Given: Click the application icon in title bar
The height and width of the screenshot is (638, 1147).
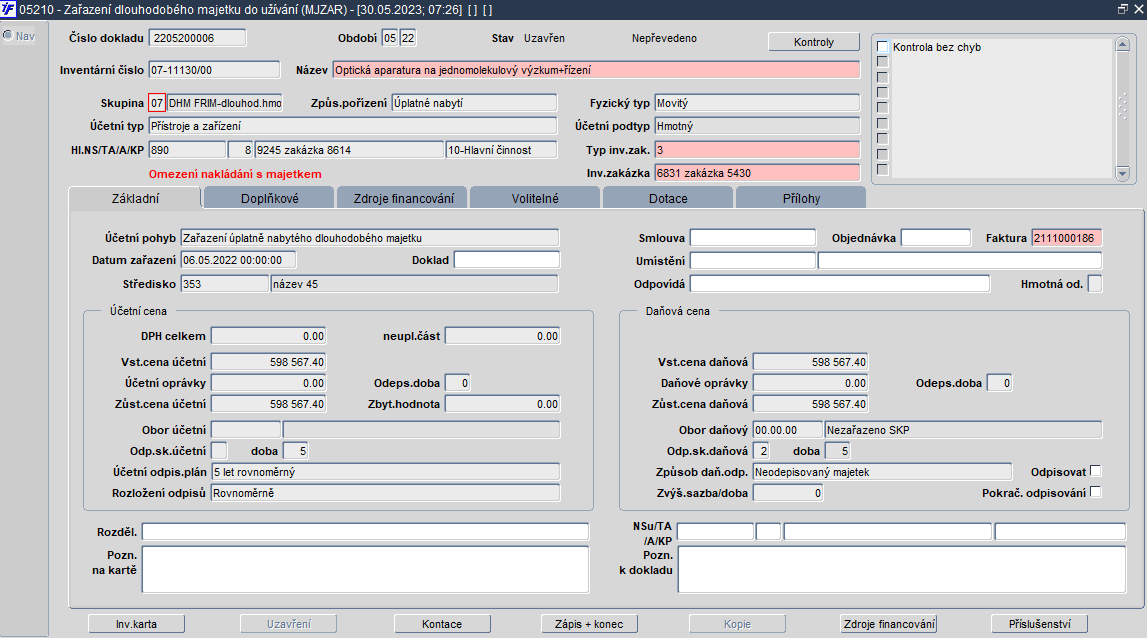Looking at the screenshot, I should (8, 10).
